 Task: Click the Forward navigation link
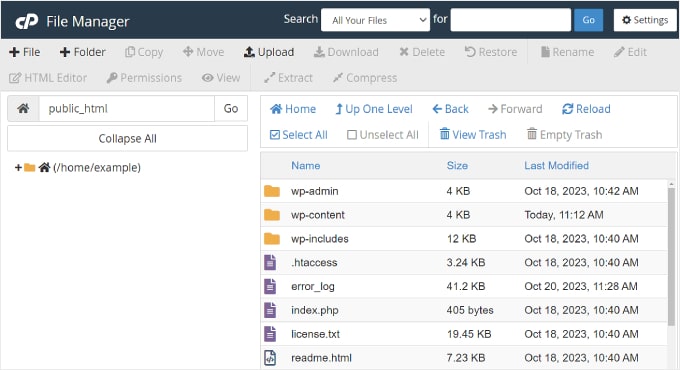tap(515, 109)
